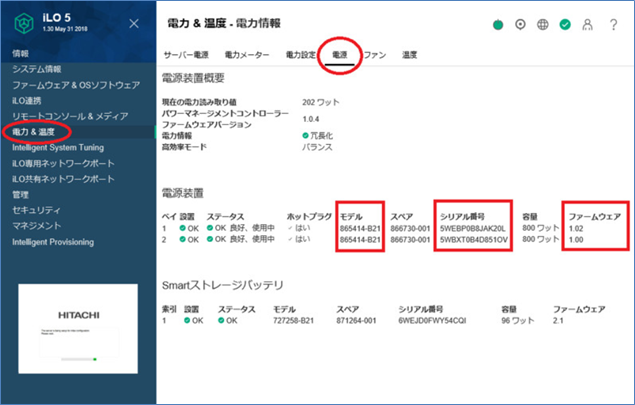
Task: Open マネジメント in the sidebar
Action: [36, 226]
